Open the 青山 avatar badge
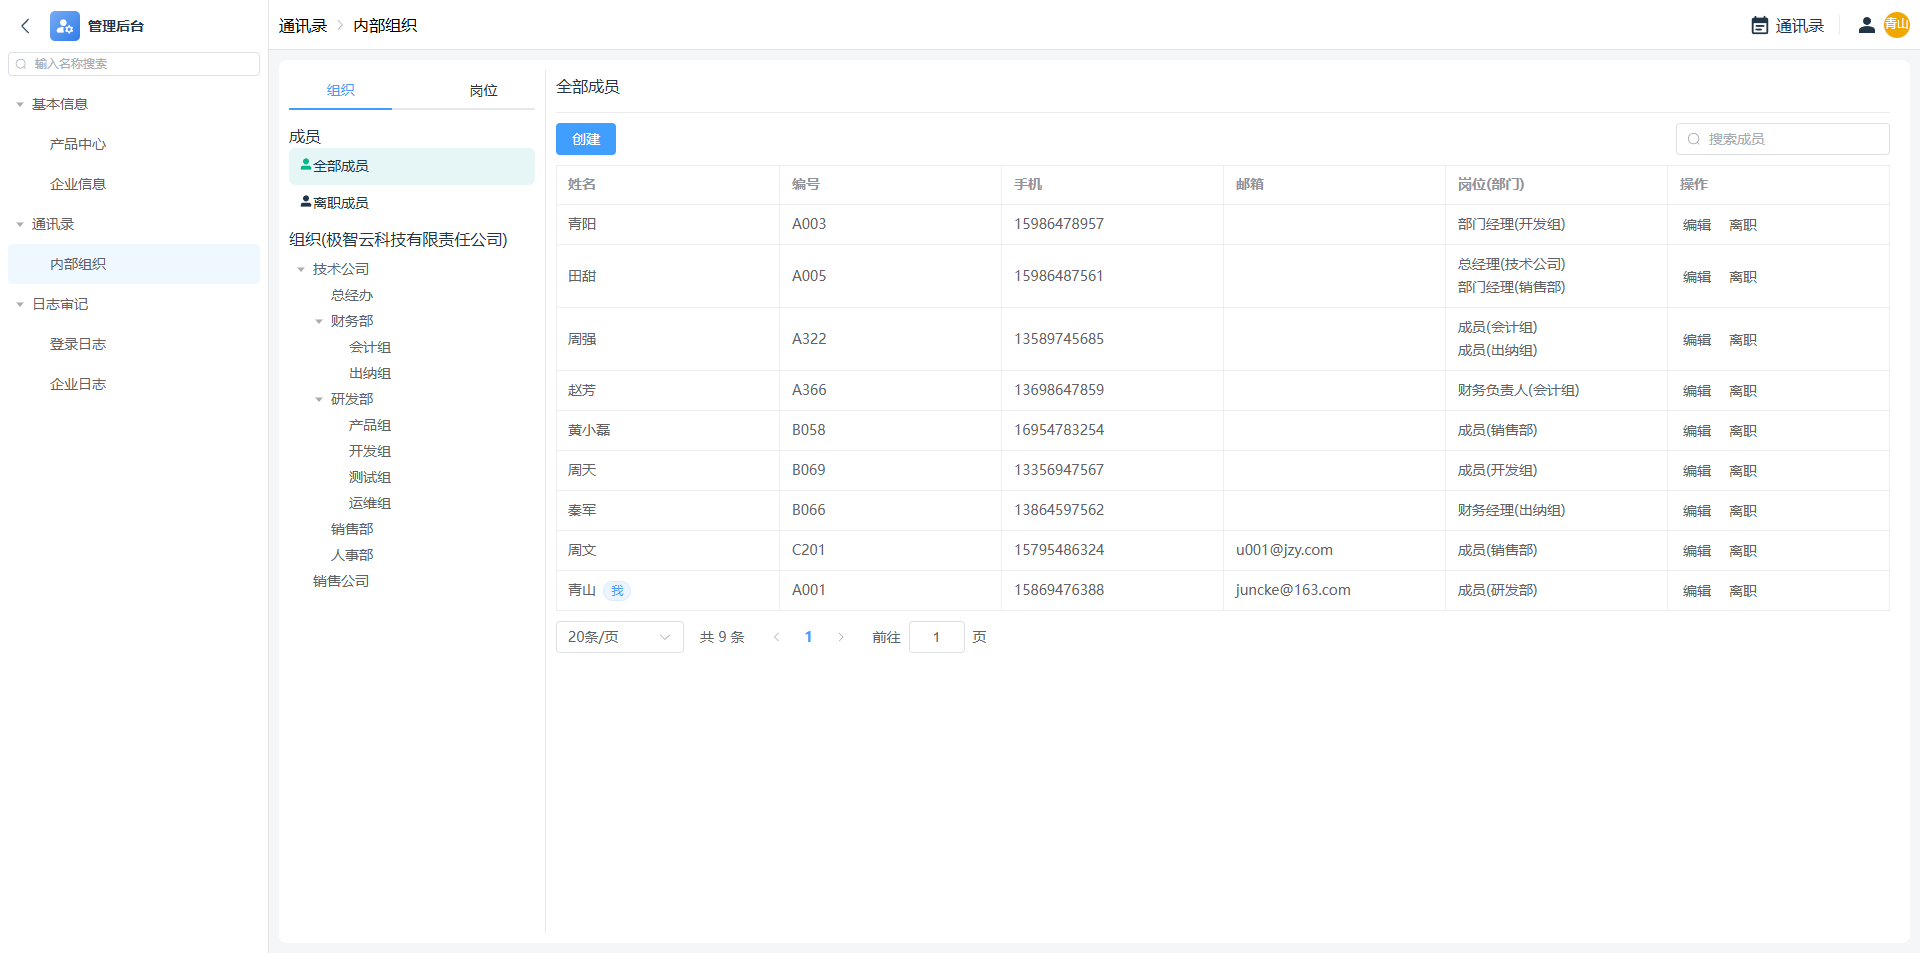The height and width of the screenshot is (953, 1920). pyautogui.click(x=1896, y=25)
